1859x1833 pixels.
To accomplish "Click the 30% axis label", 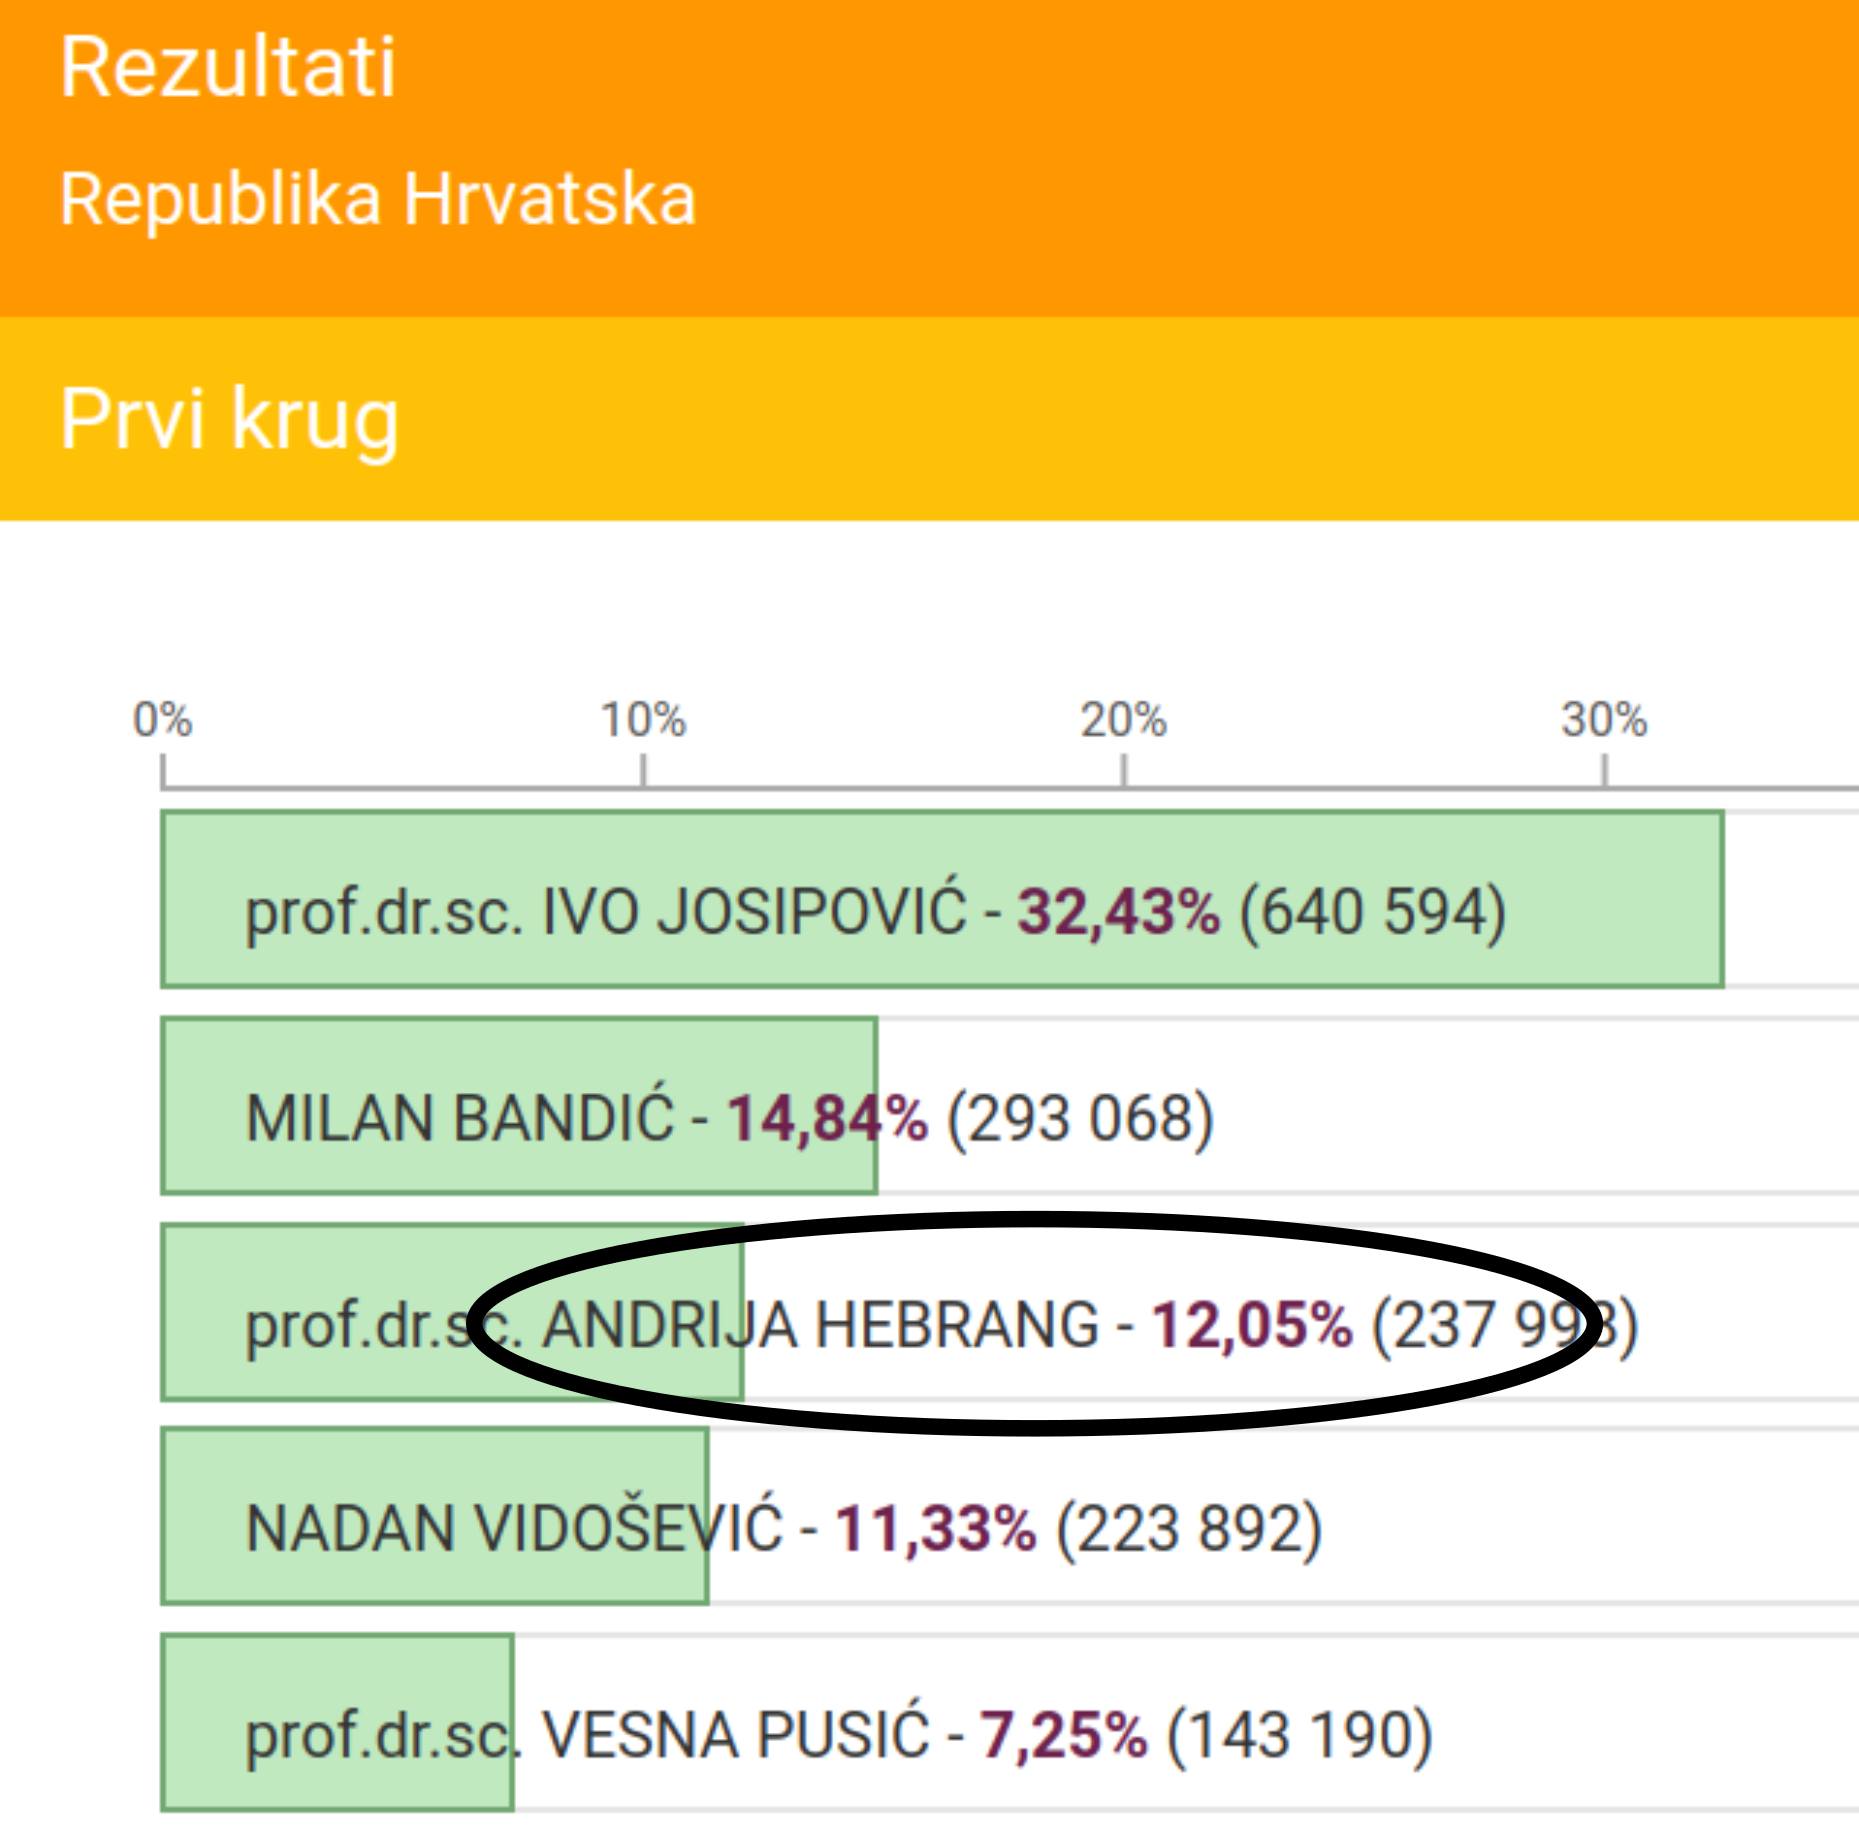I will pyautogui.click(x=1604, y=719).
